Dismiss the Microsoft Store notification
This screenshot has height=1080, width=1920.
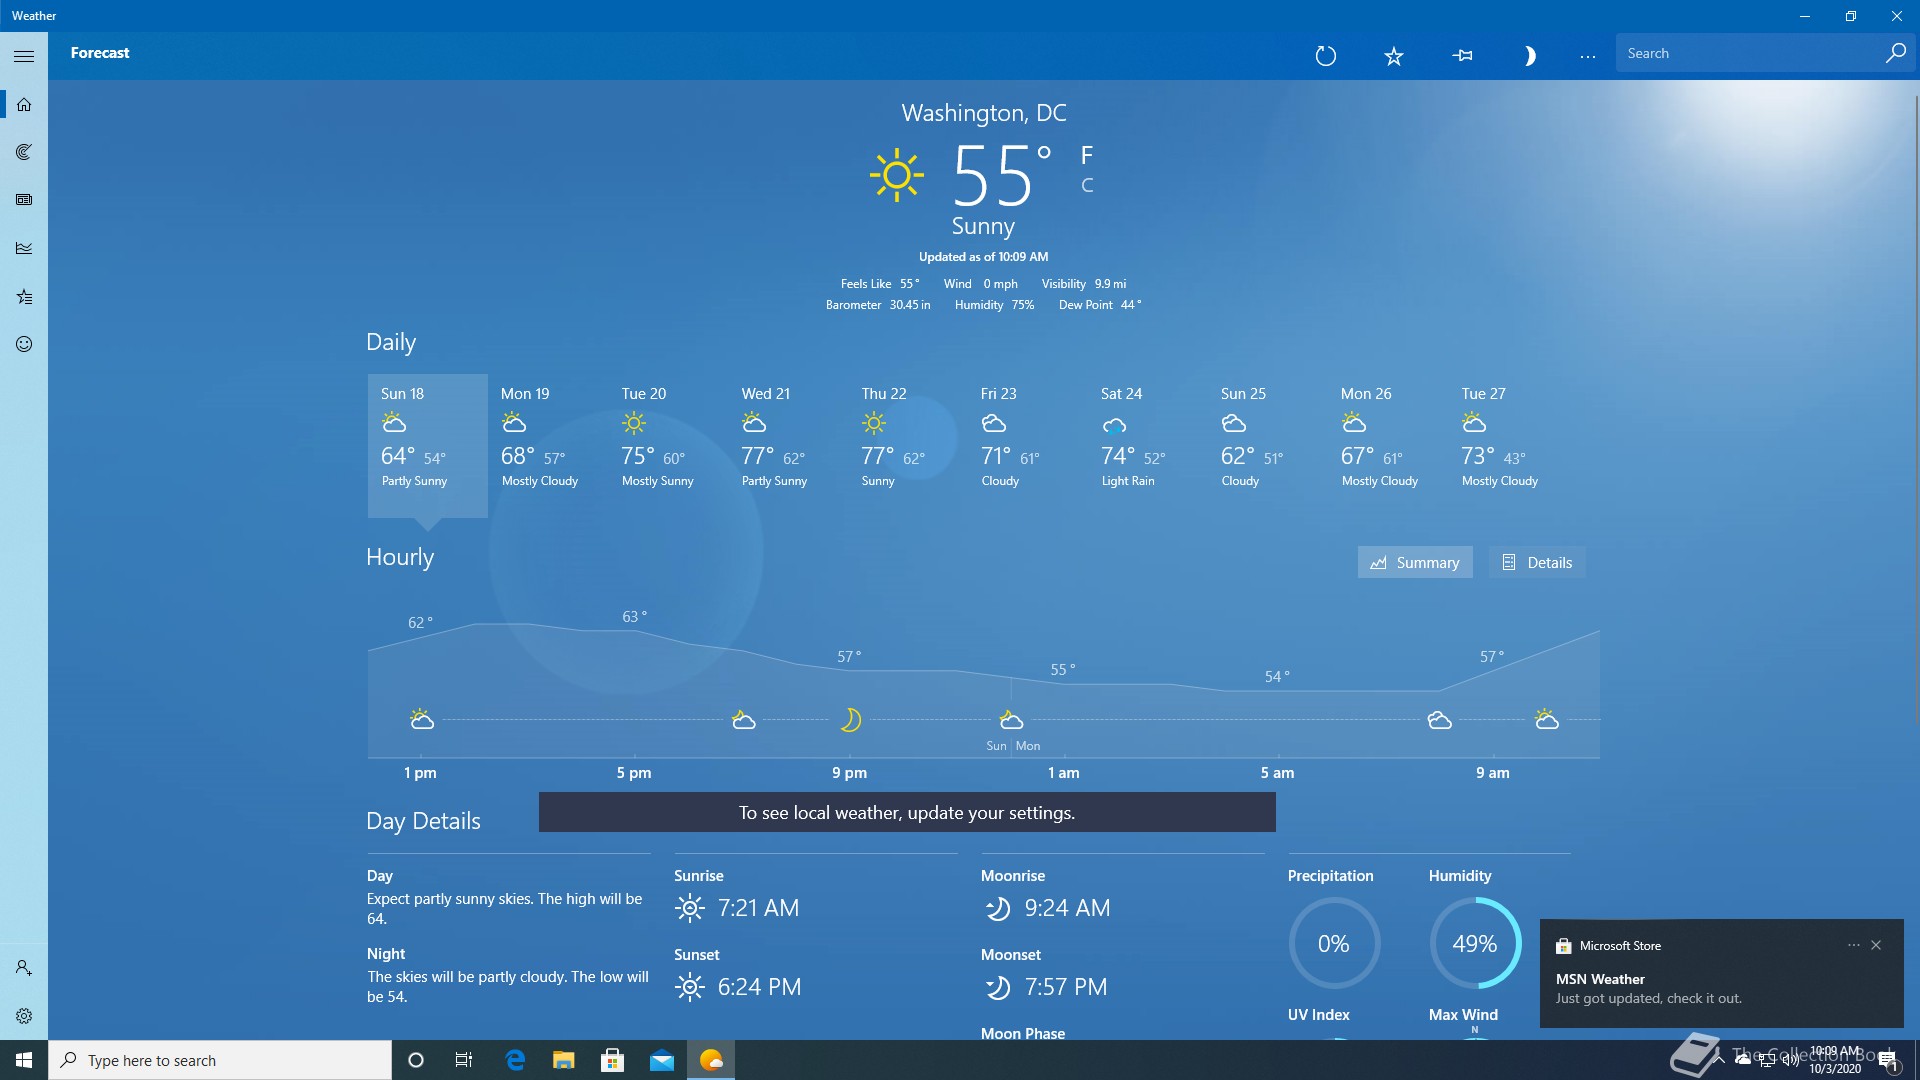(x=1876, y=945)
